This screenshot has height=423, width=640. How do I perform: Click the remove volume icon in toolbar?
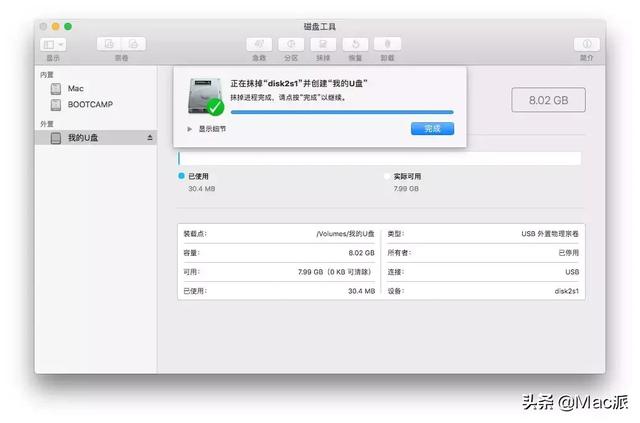[x=133, y=44]
